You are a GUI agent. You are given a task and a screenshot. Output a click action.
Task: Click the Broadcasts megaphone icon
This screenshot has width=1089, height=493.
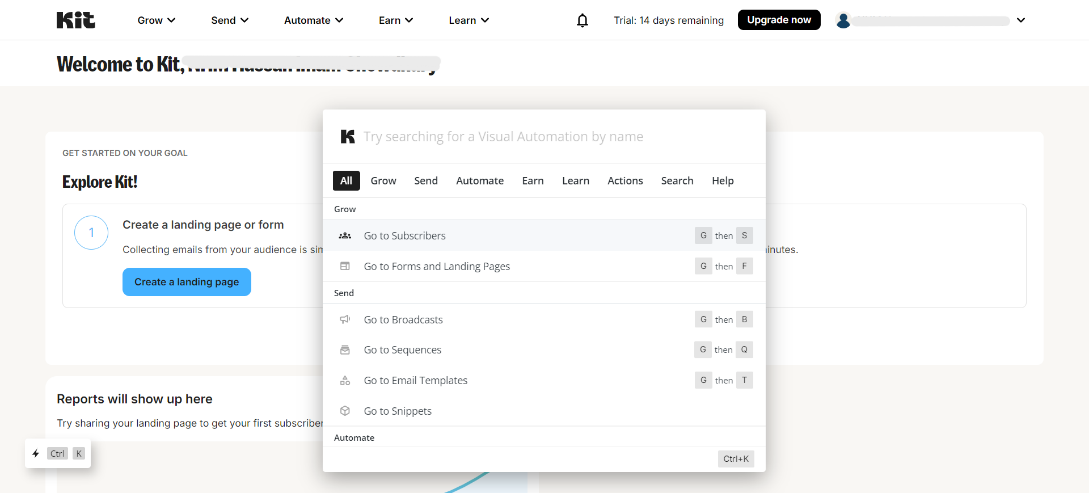[345, 320]
